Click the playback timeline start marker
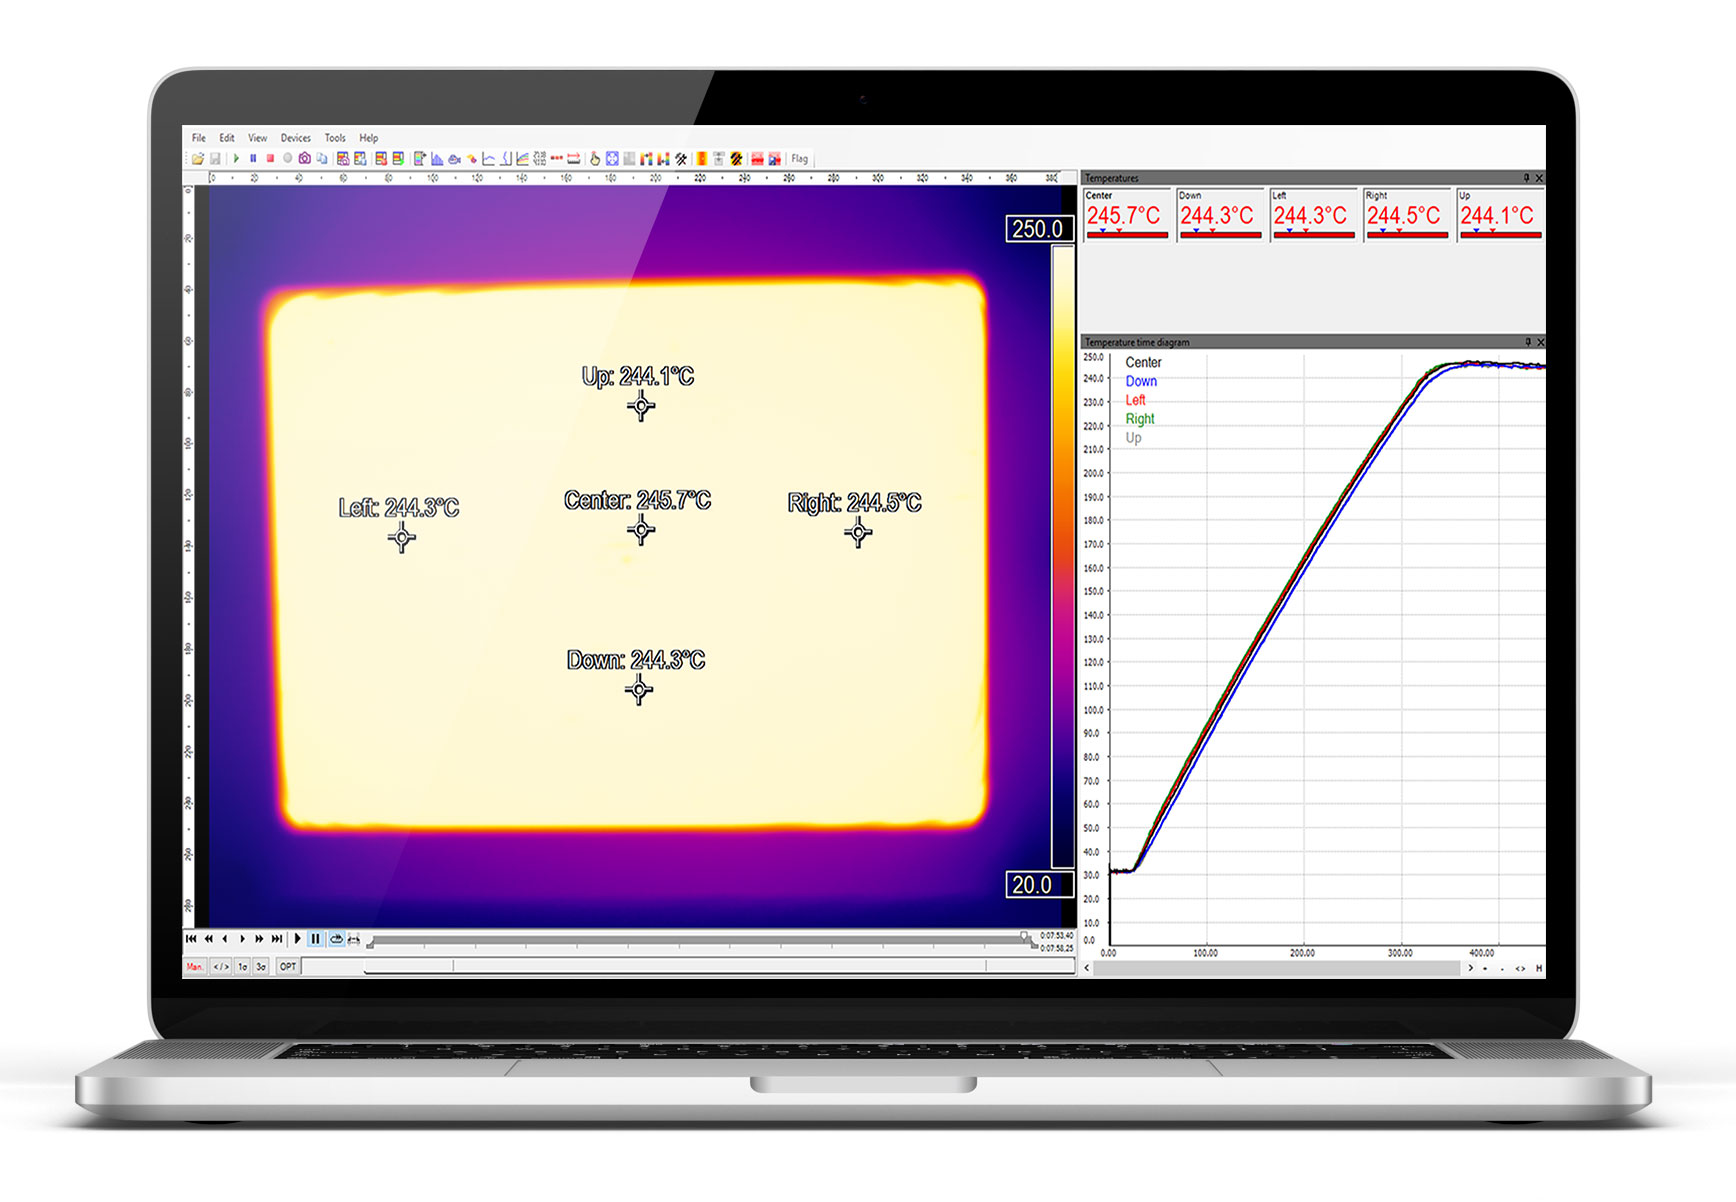Viewport: 1736px width, 1202px height. 370,944
